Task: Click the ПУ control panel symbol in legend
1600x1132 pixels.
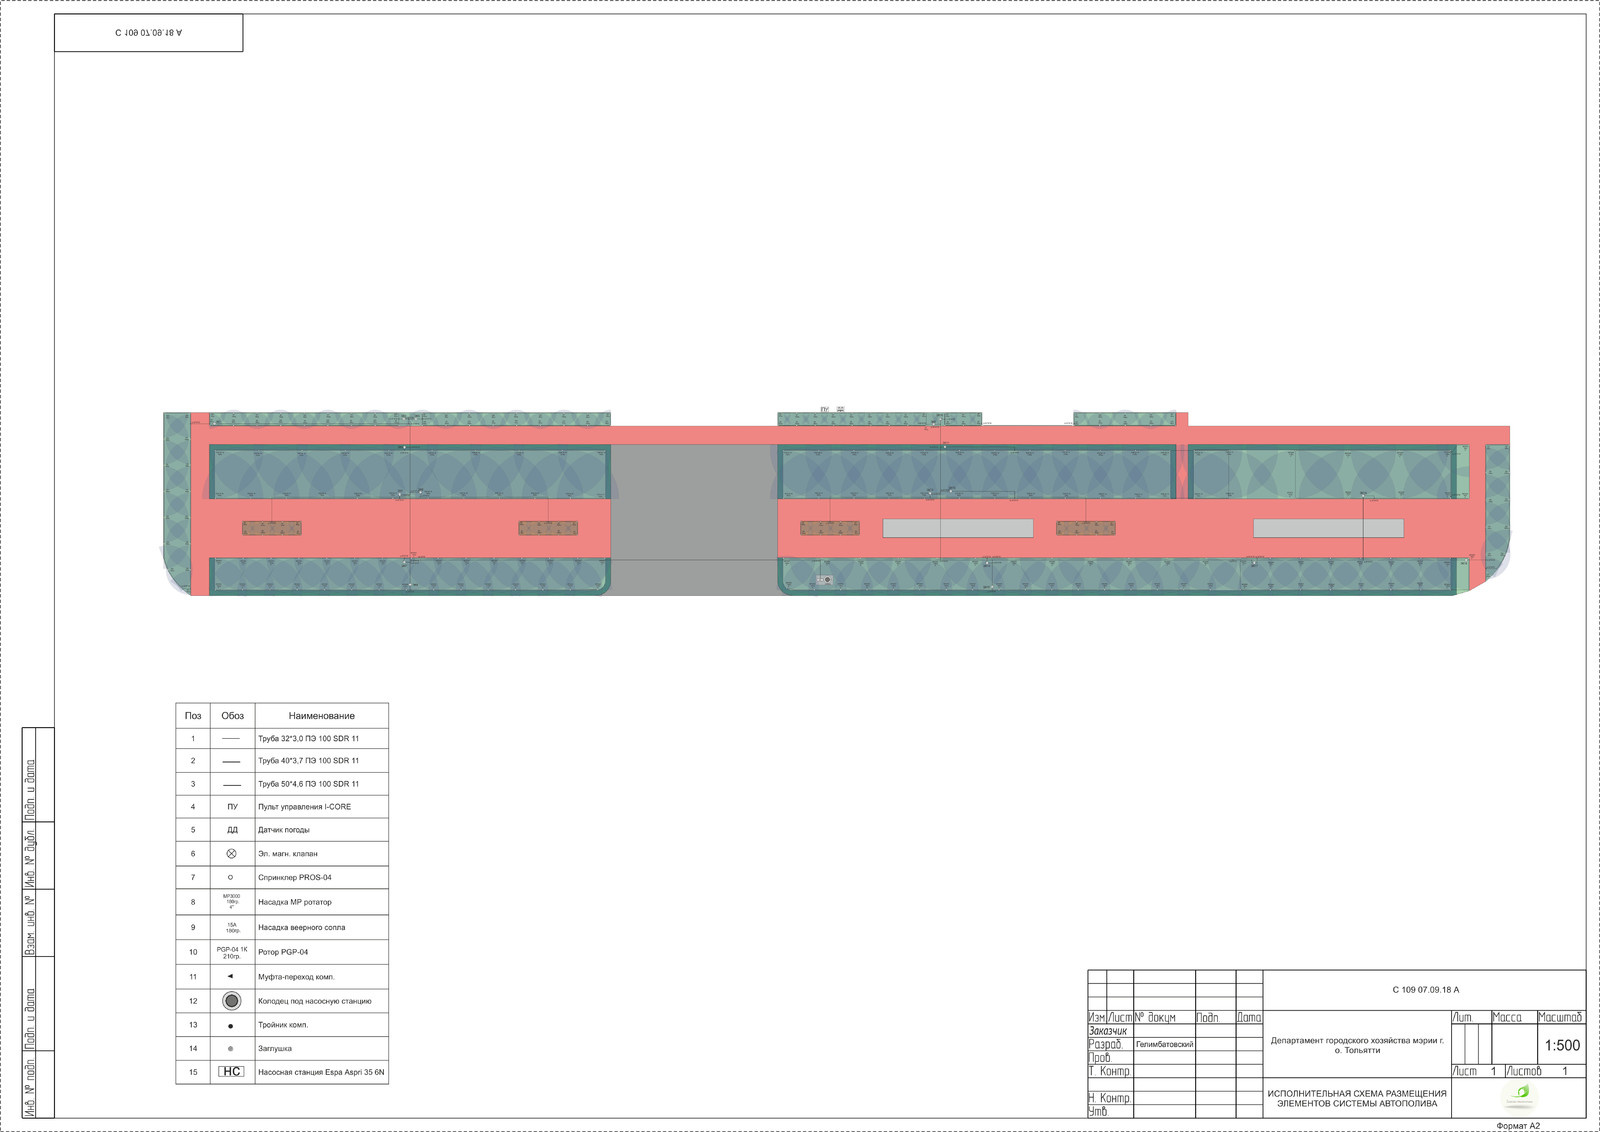Action: tap(232, 807)
